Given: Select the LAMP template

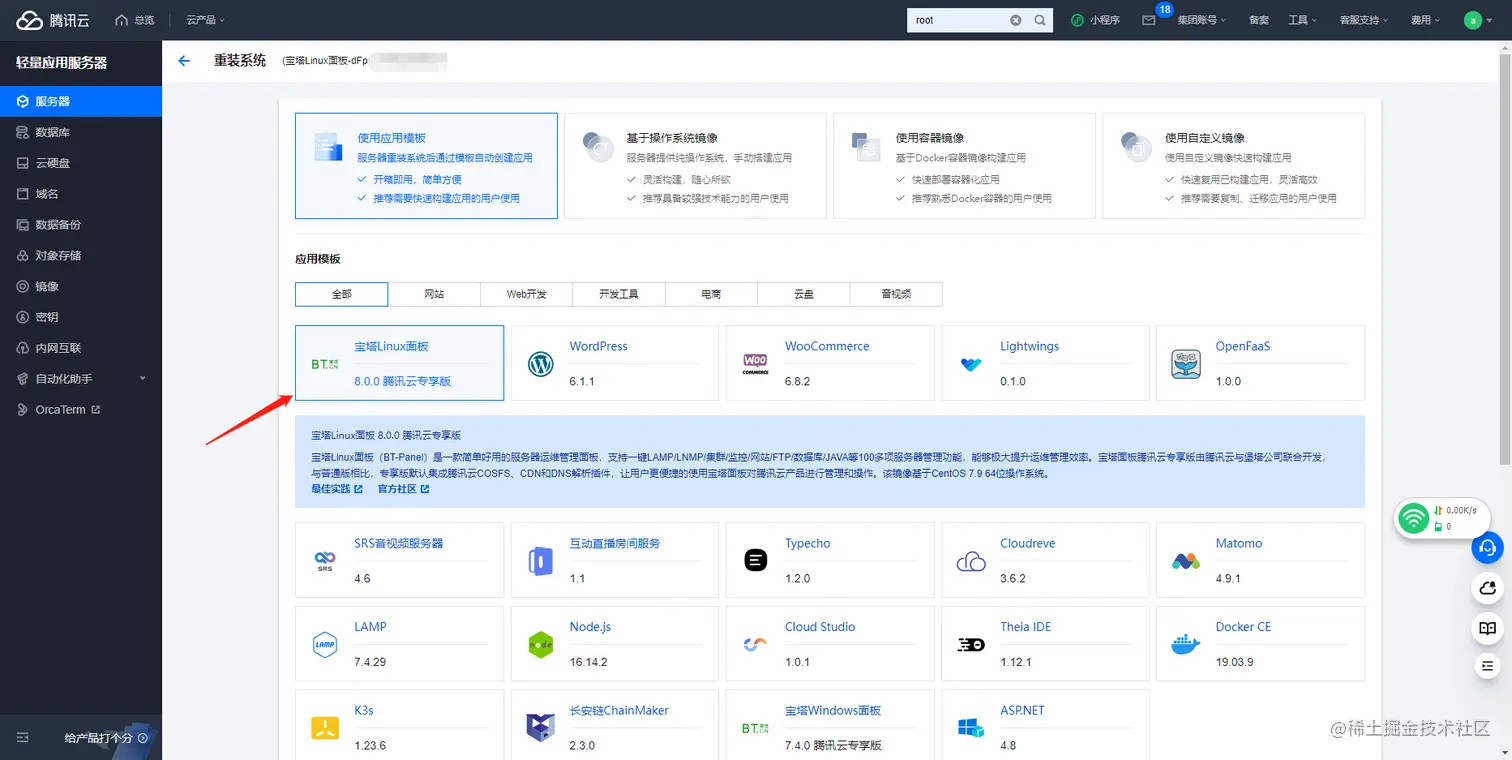Looking at the screenshot, I should tap(399, 644).
